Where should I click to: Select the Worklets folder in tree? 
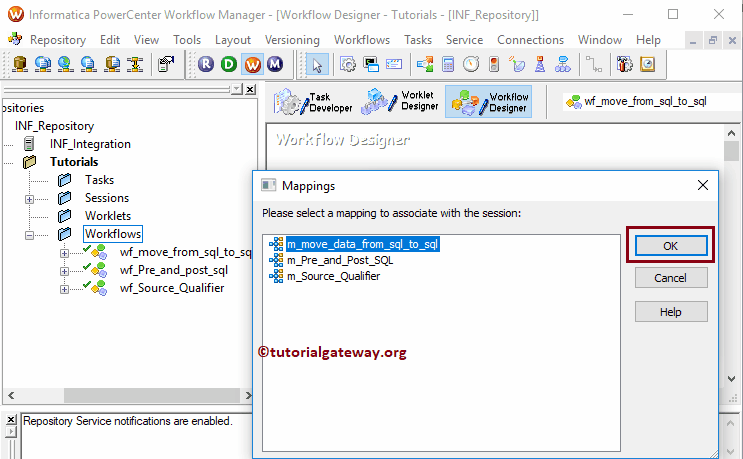point(108,216)
